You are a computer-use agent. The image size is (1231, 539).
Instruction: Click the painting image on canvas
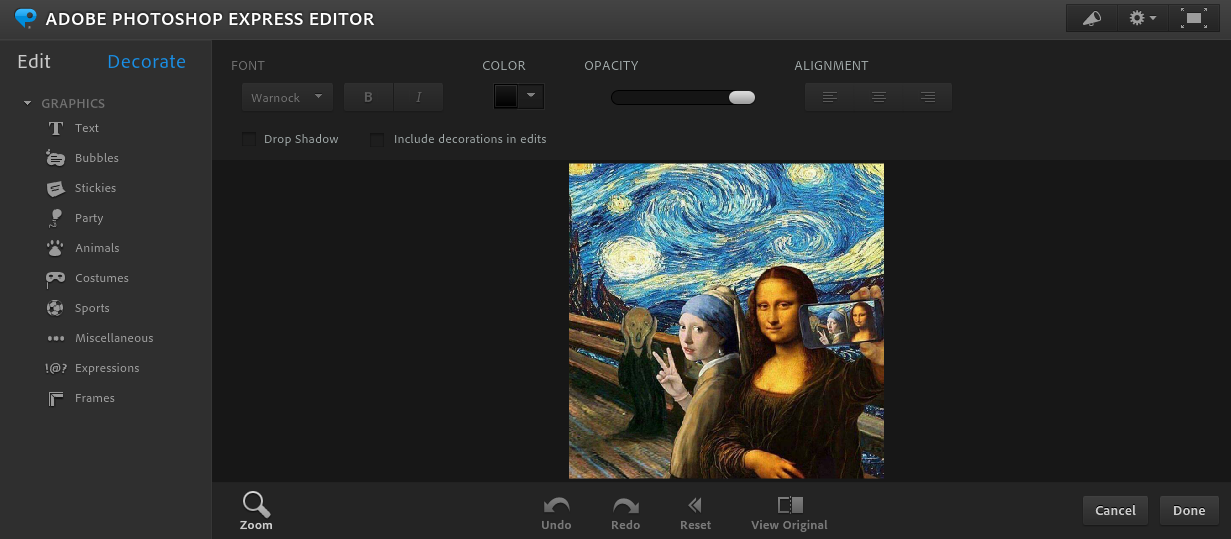click(x=726, y=321)
